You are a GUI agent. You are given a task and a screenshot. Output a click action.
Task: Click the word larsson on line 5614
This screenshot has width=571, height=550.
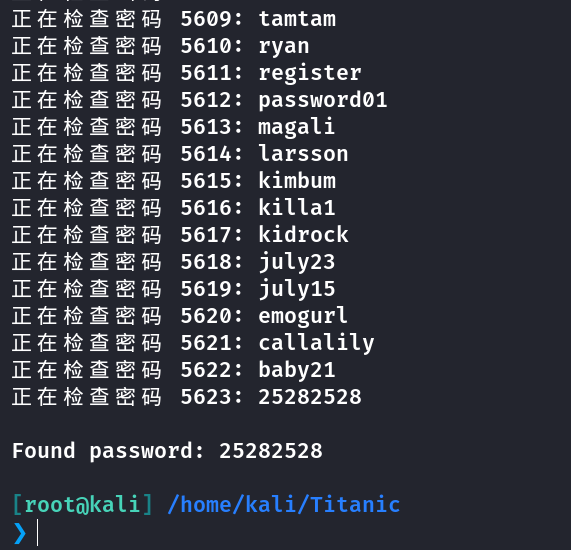(x=303, y=153)
